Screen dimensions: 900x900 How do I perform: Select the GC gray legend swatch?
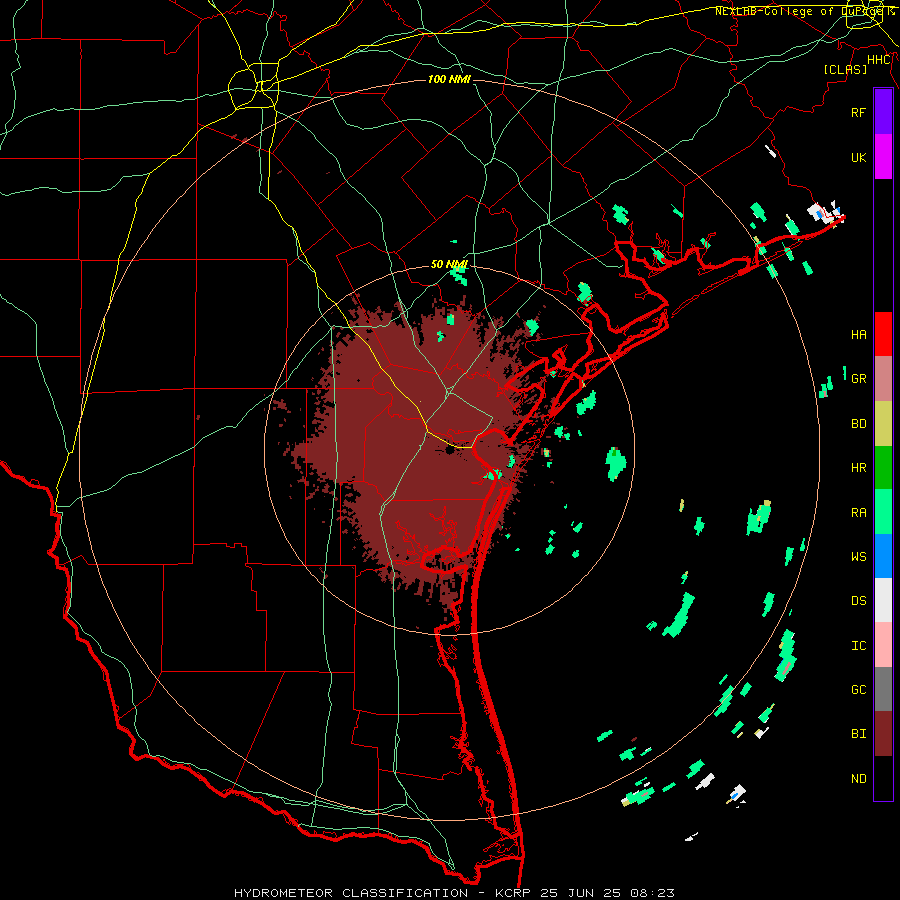tap(883, 689)
